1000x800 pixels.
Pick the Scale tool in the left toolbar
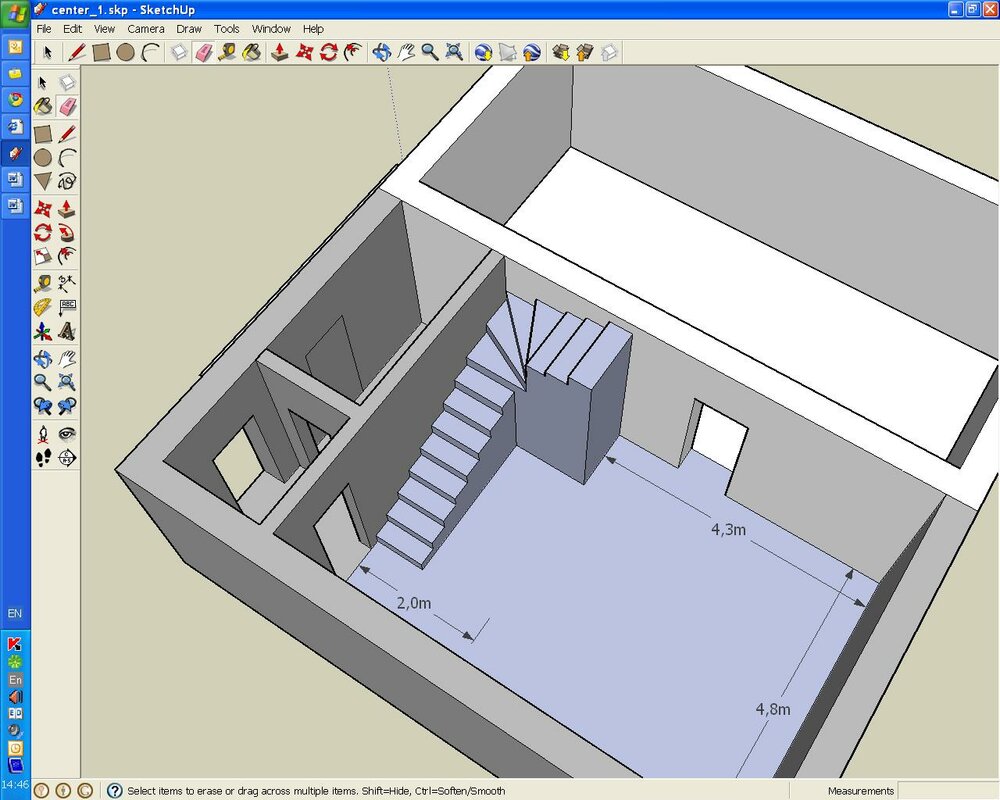(43, 256)
